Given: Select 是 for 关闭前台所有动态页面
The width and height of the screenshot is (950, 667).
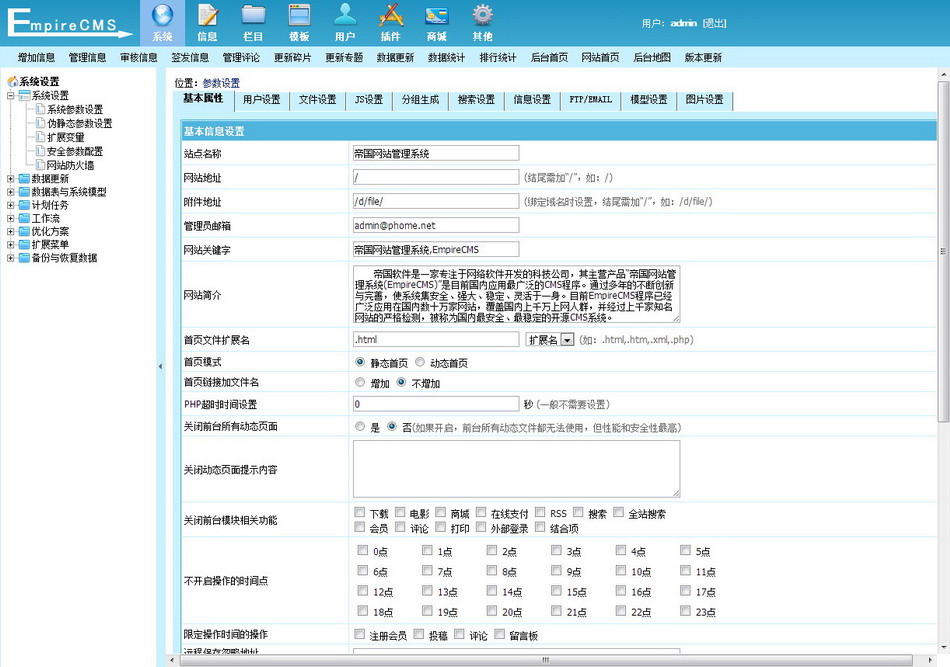Looking at the screenshot, I should coord(360,426).
